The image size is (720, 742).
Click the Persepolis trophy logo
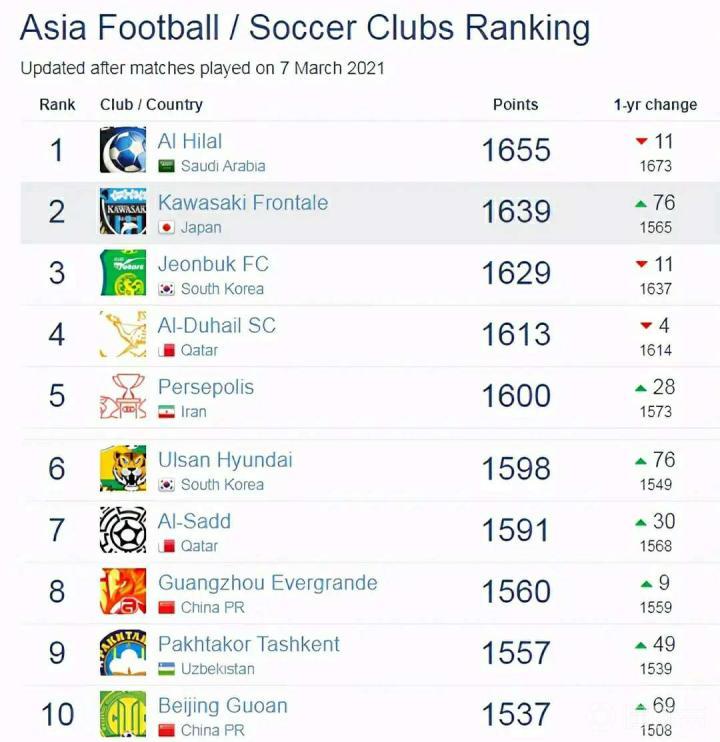[x=123, y=396]
